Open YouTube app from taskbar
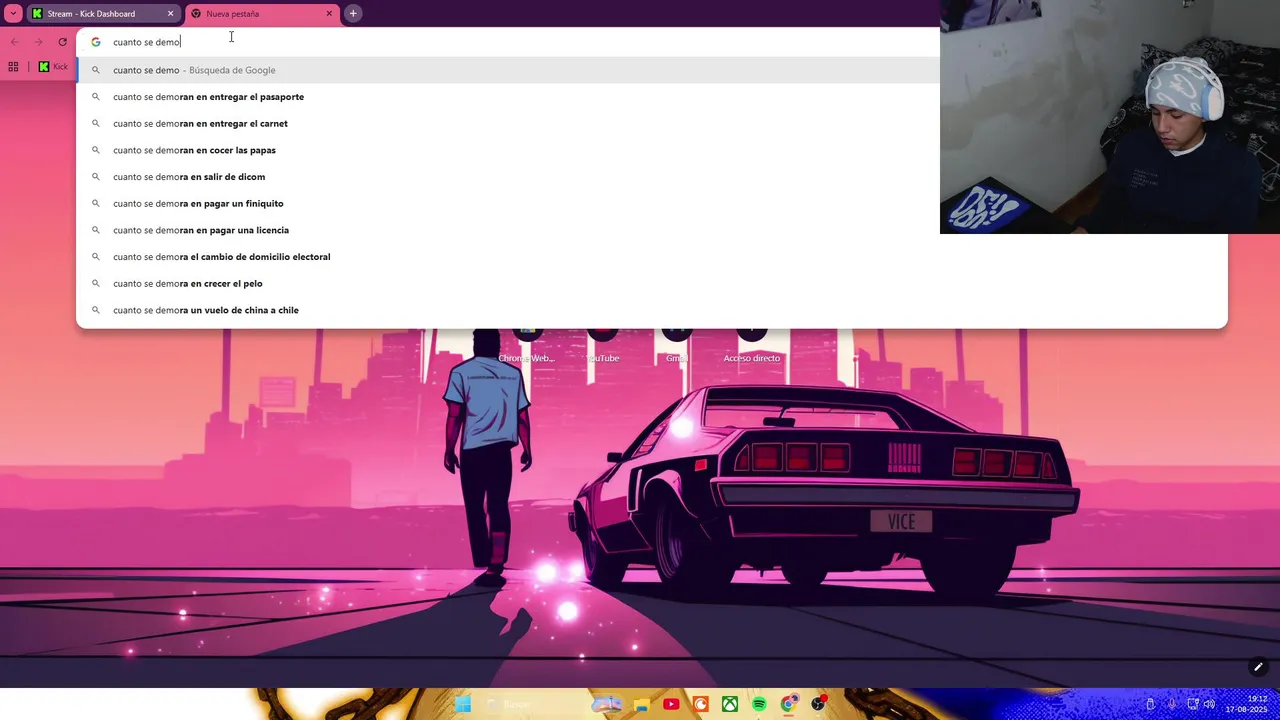Image resolution: width=1280 pixels, height=720 pixels. [671, 704]
